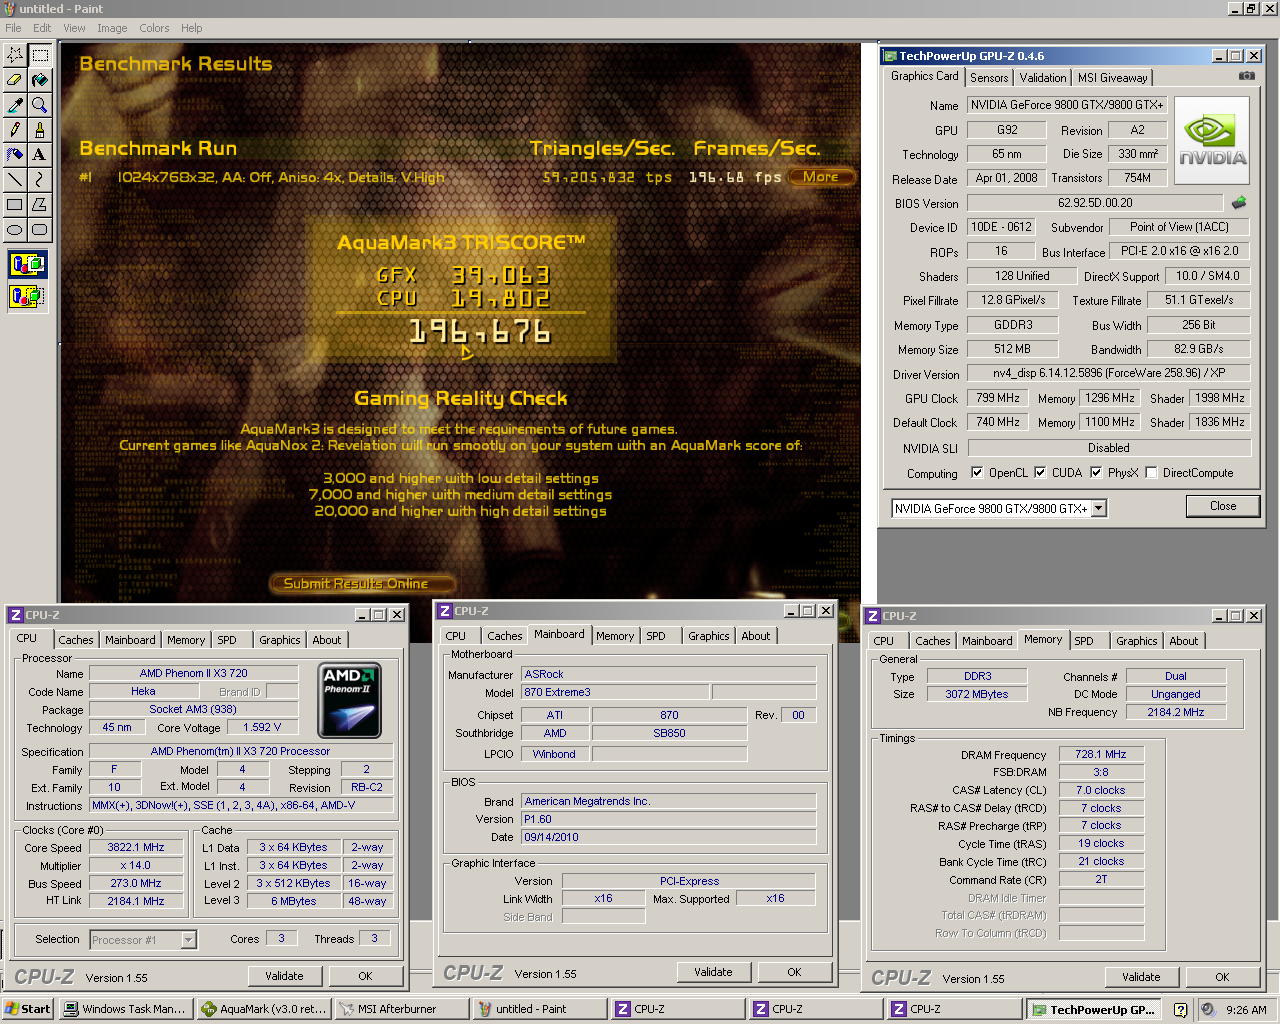Pick the Pick Color eyedropper tool
This screenshot has height=1024, width=1280.
tap(15, 105)
